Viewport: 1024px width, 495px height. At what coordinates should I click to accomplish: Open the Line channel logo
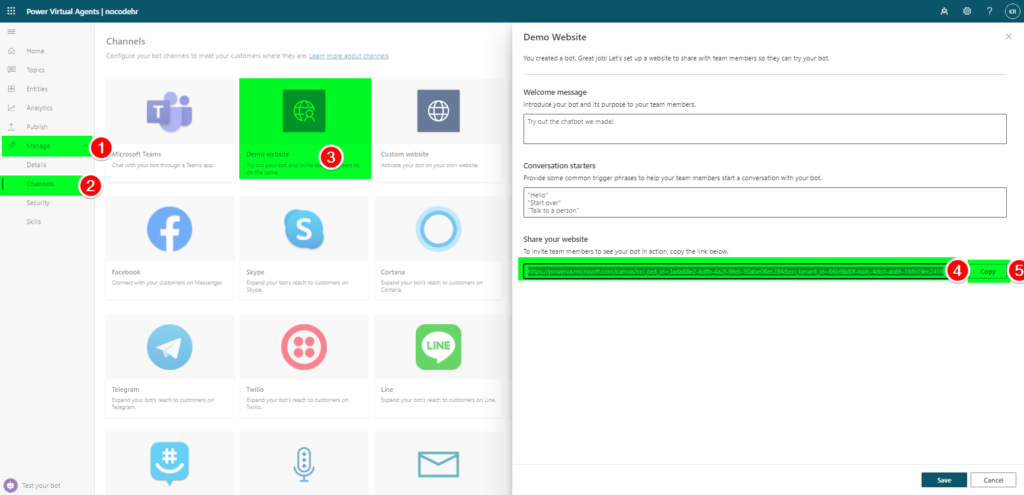tap(438, 347)
